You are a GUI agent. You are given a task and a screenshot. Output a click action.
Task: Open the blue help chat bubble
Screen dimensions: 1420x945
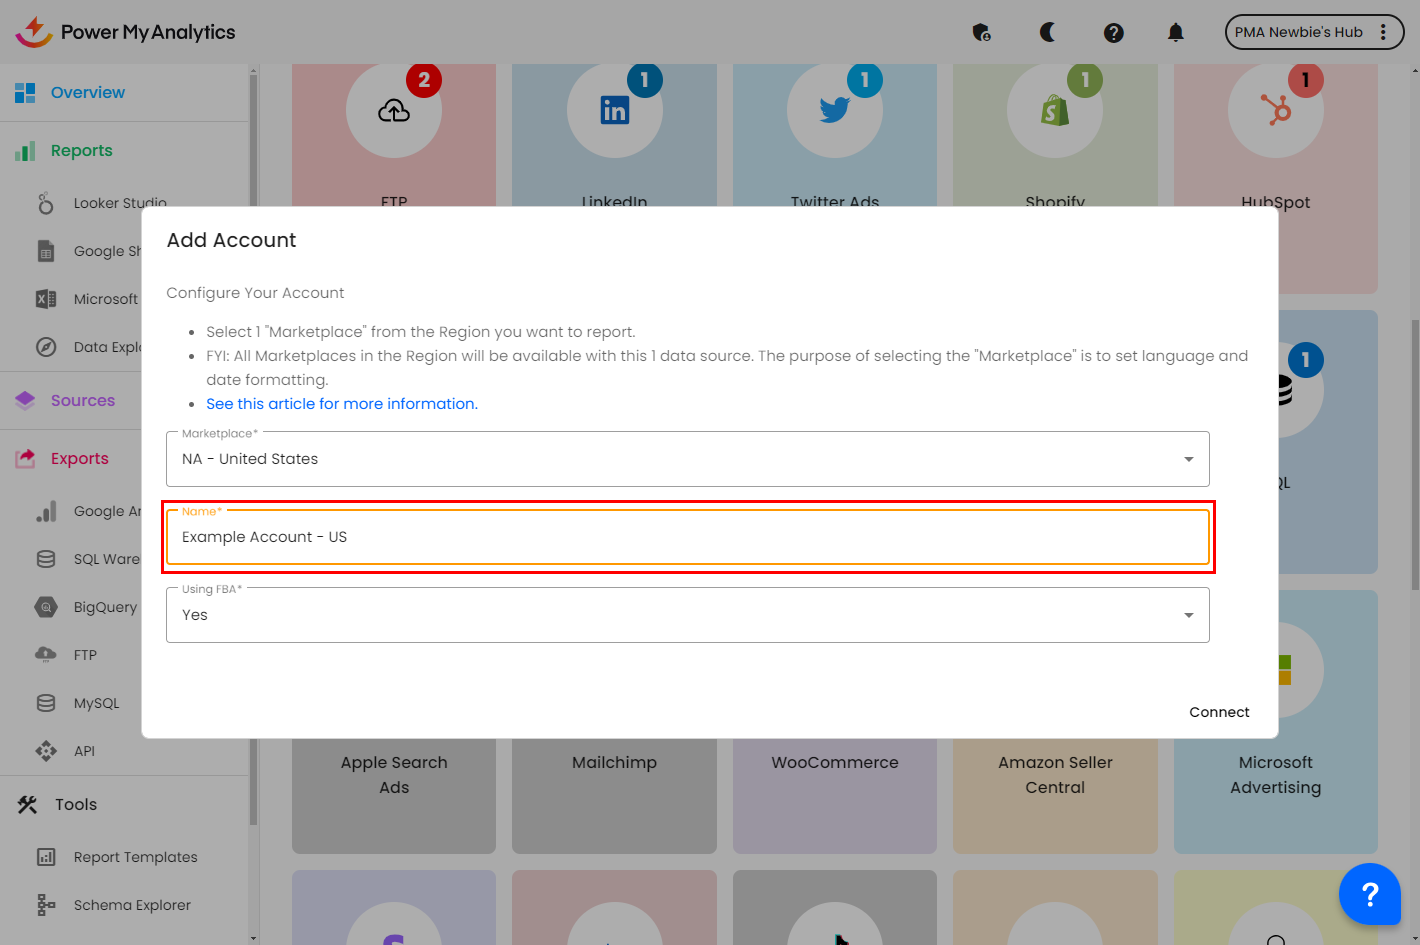(x=1369, y=893)
